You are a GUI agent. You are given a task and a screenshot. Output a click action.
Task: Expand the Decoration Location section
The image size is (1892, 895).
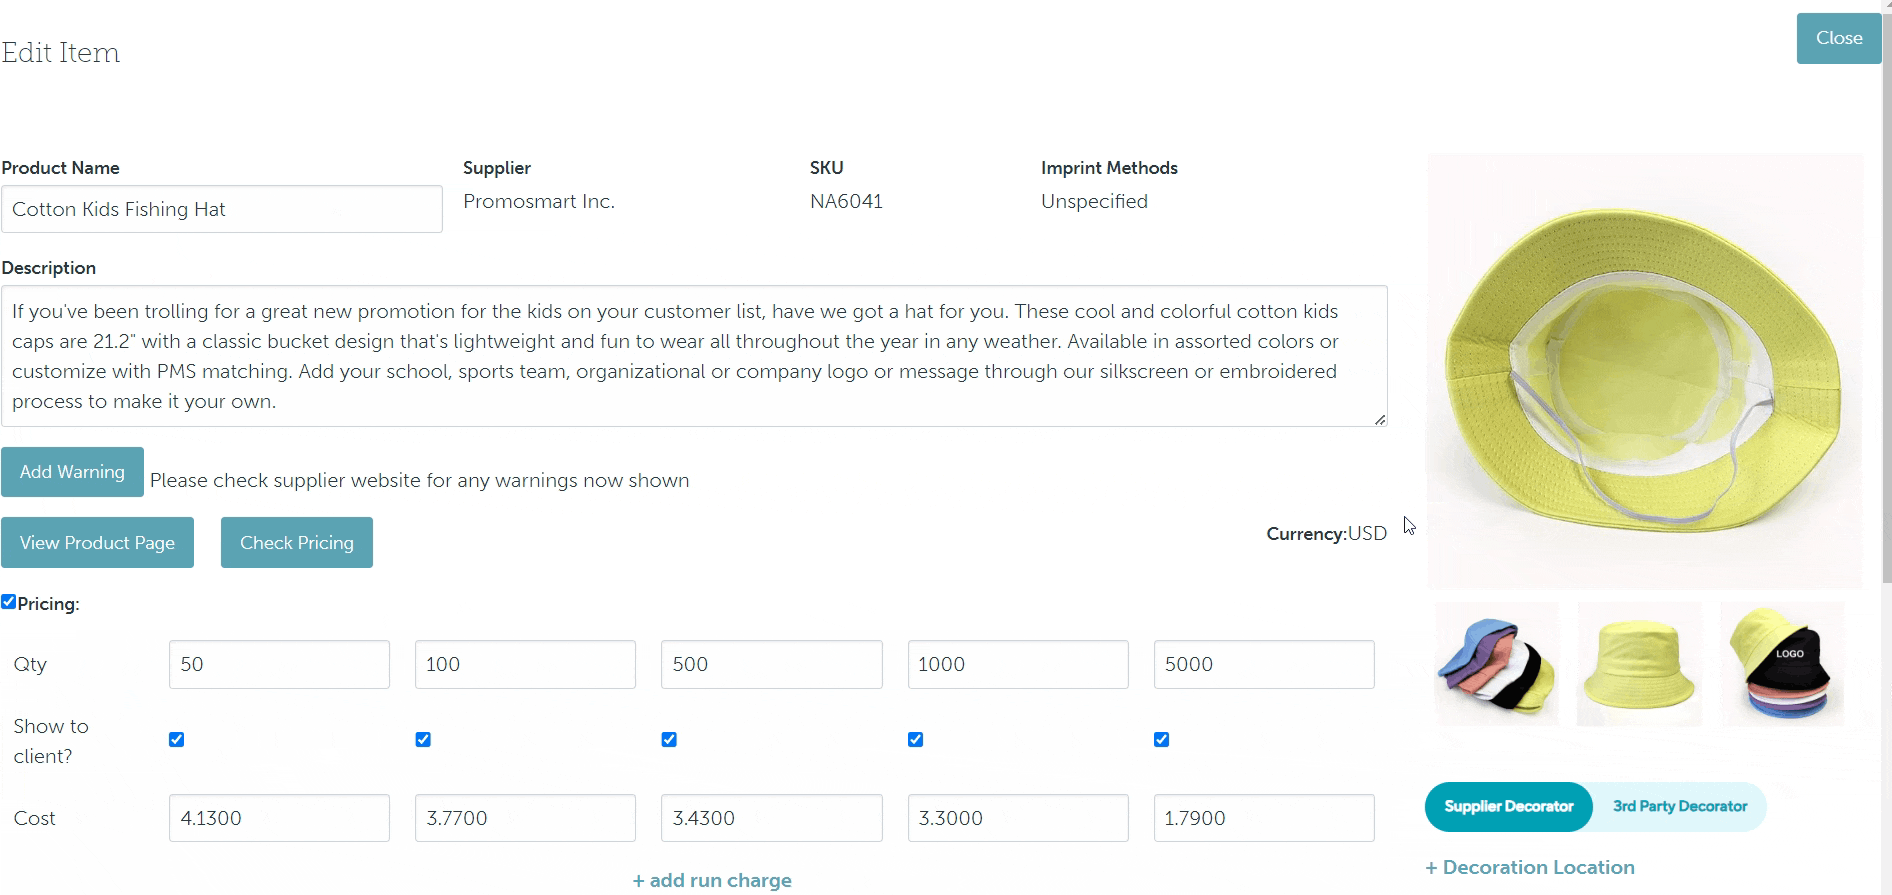tap(1529, 868)
